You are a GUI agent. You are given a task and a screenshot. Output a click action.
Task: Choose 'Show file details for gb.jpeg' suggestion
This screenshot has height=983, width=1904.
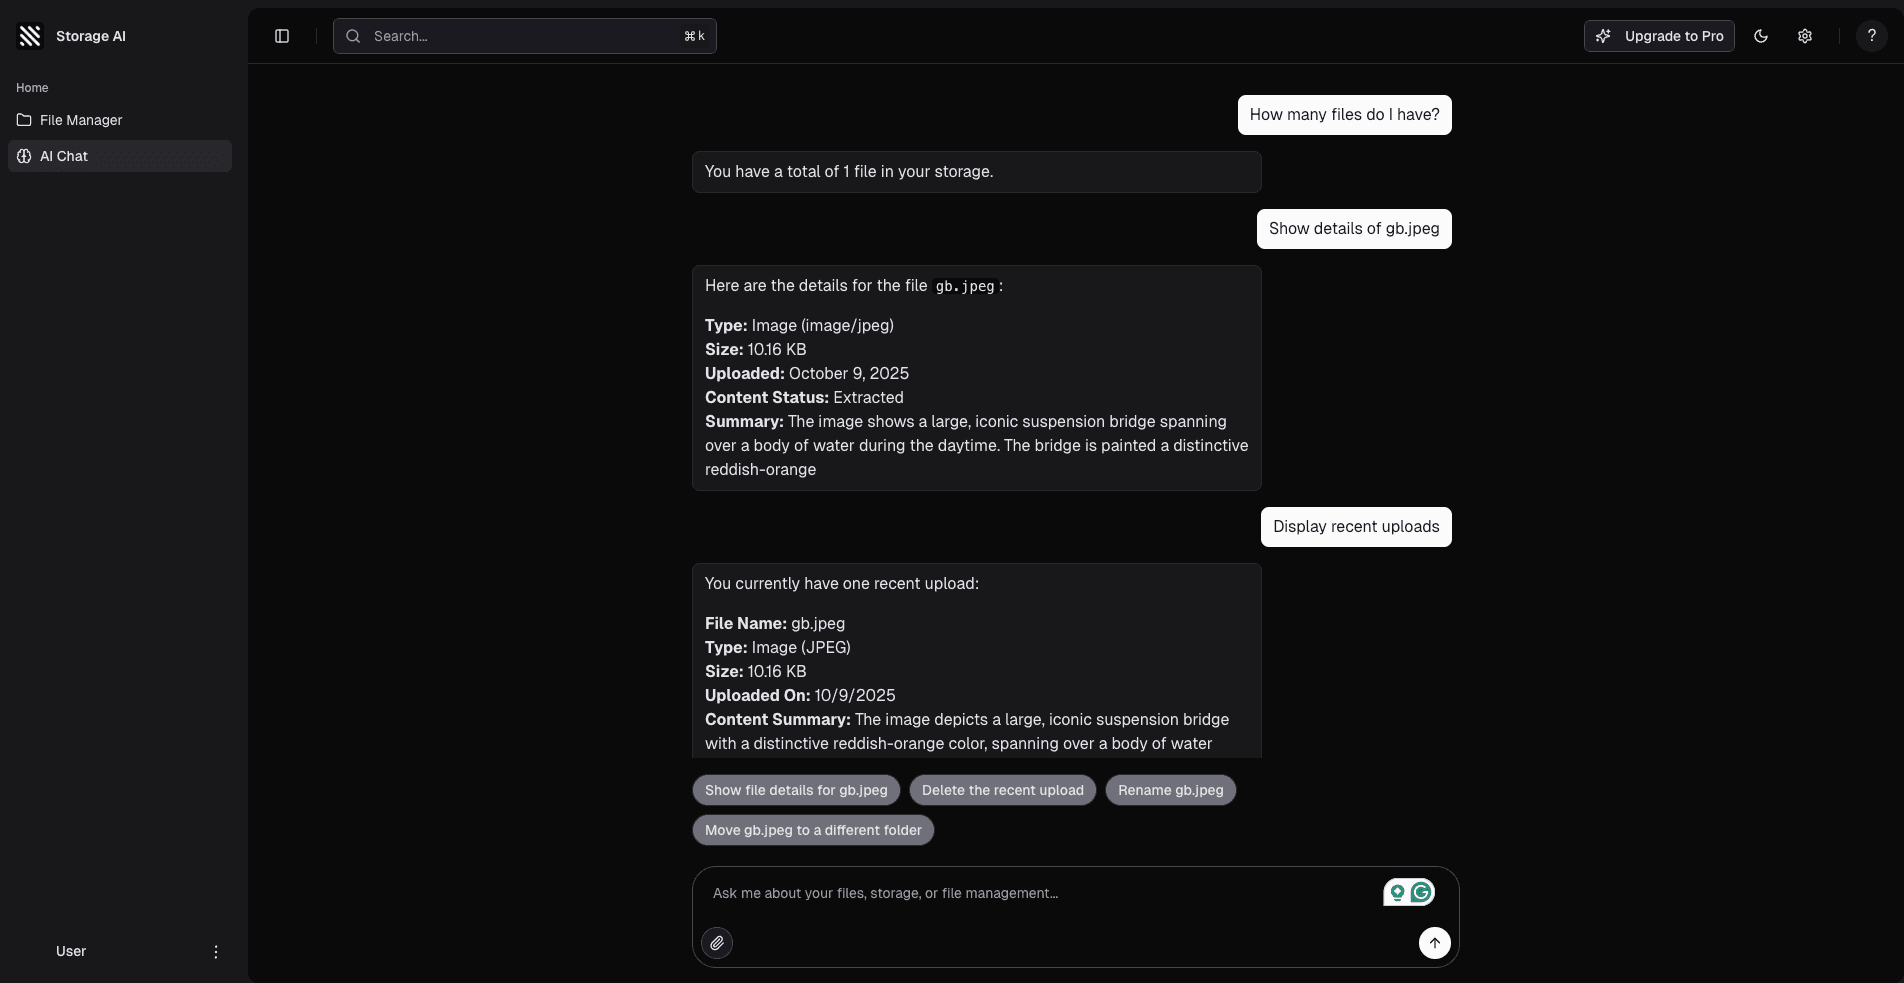796,790
